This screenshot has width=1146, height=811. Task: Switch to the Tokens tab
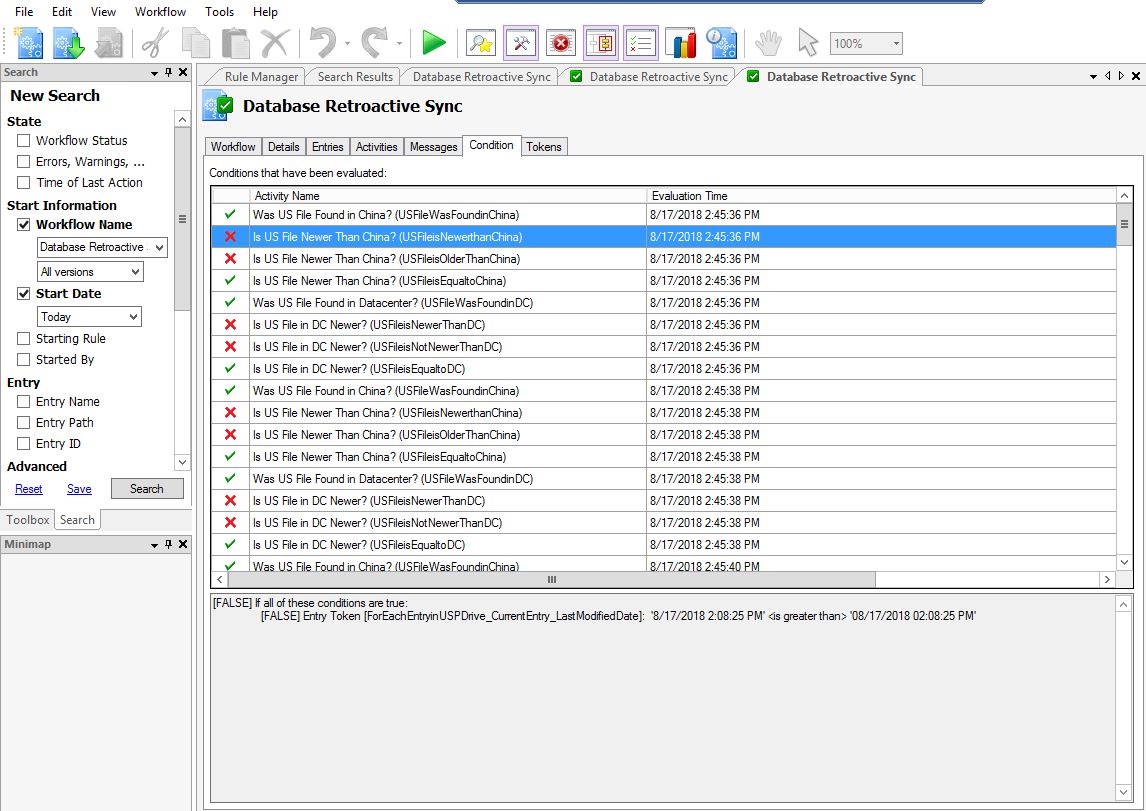(544, 147)
